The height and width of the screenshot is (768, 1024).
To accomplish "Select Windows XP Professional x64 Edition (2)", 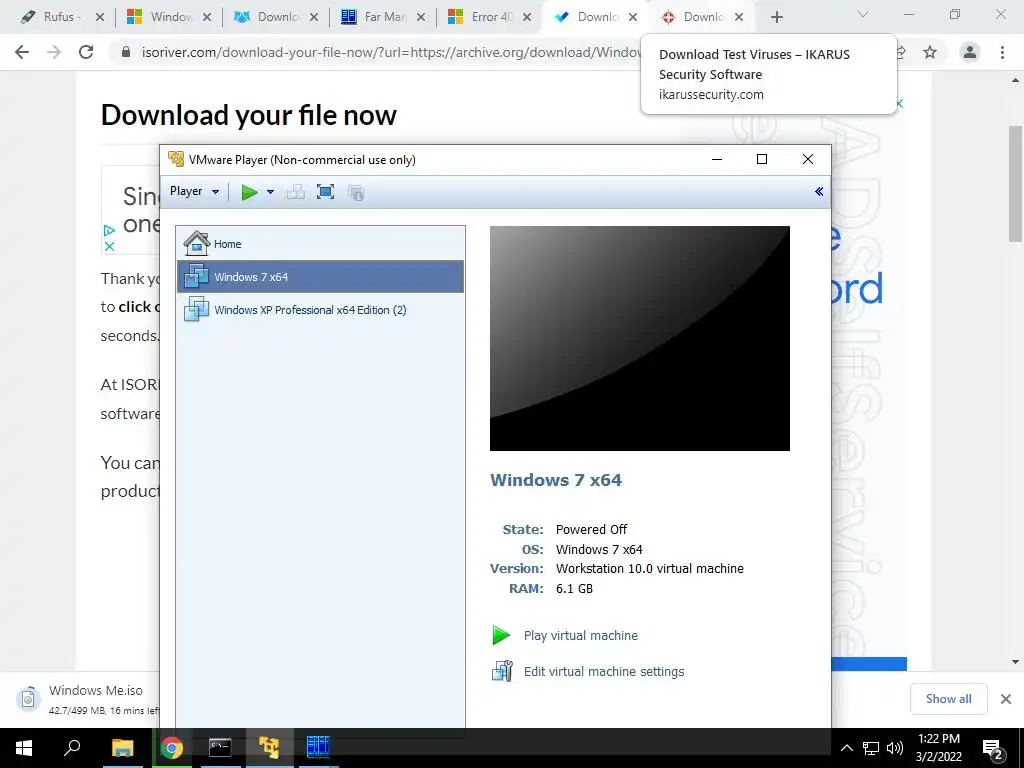I will 321,310.
